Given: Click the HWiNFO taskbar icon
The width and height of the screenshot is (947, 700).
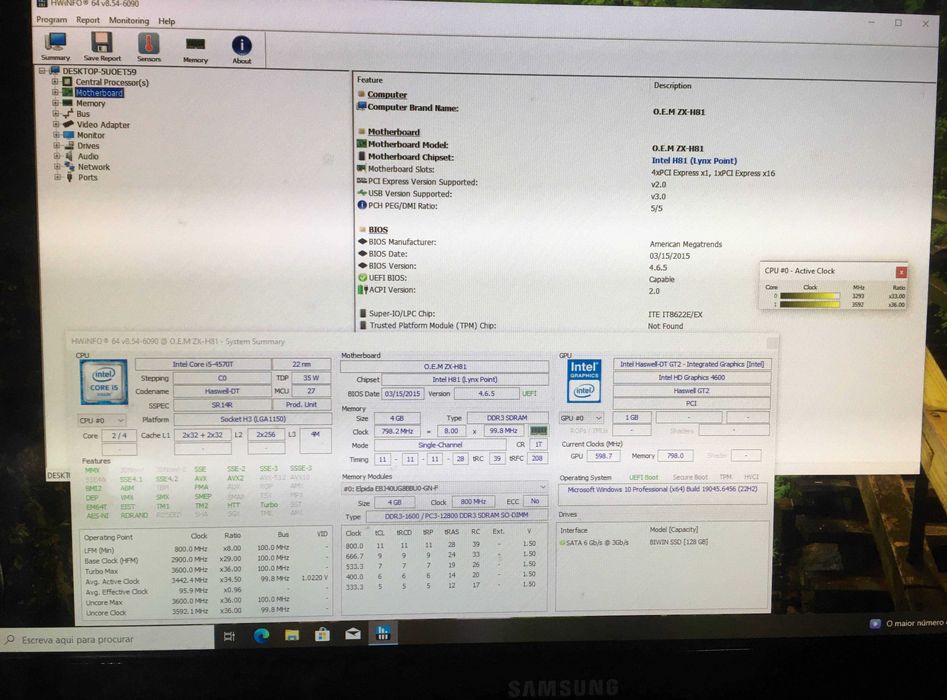Looking at the screenshot, I should [383, 632].
